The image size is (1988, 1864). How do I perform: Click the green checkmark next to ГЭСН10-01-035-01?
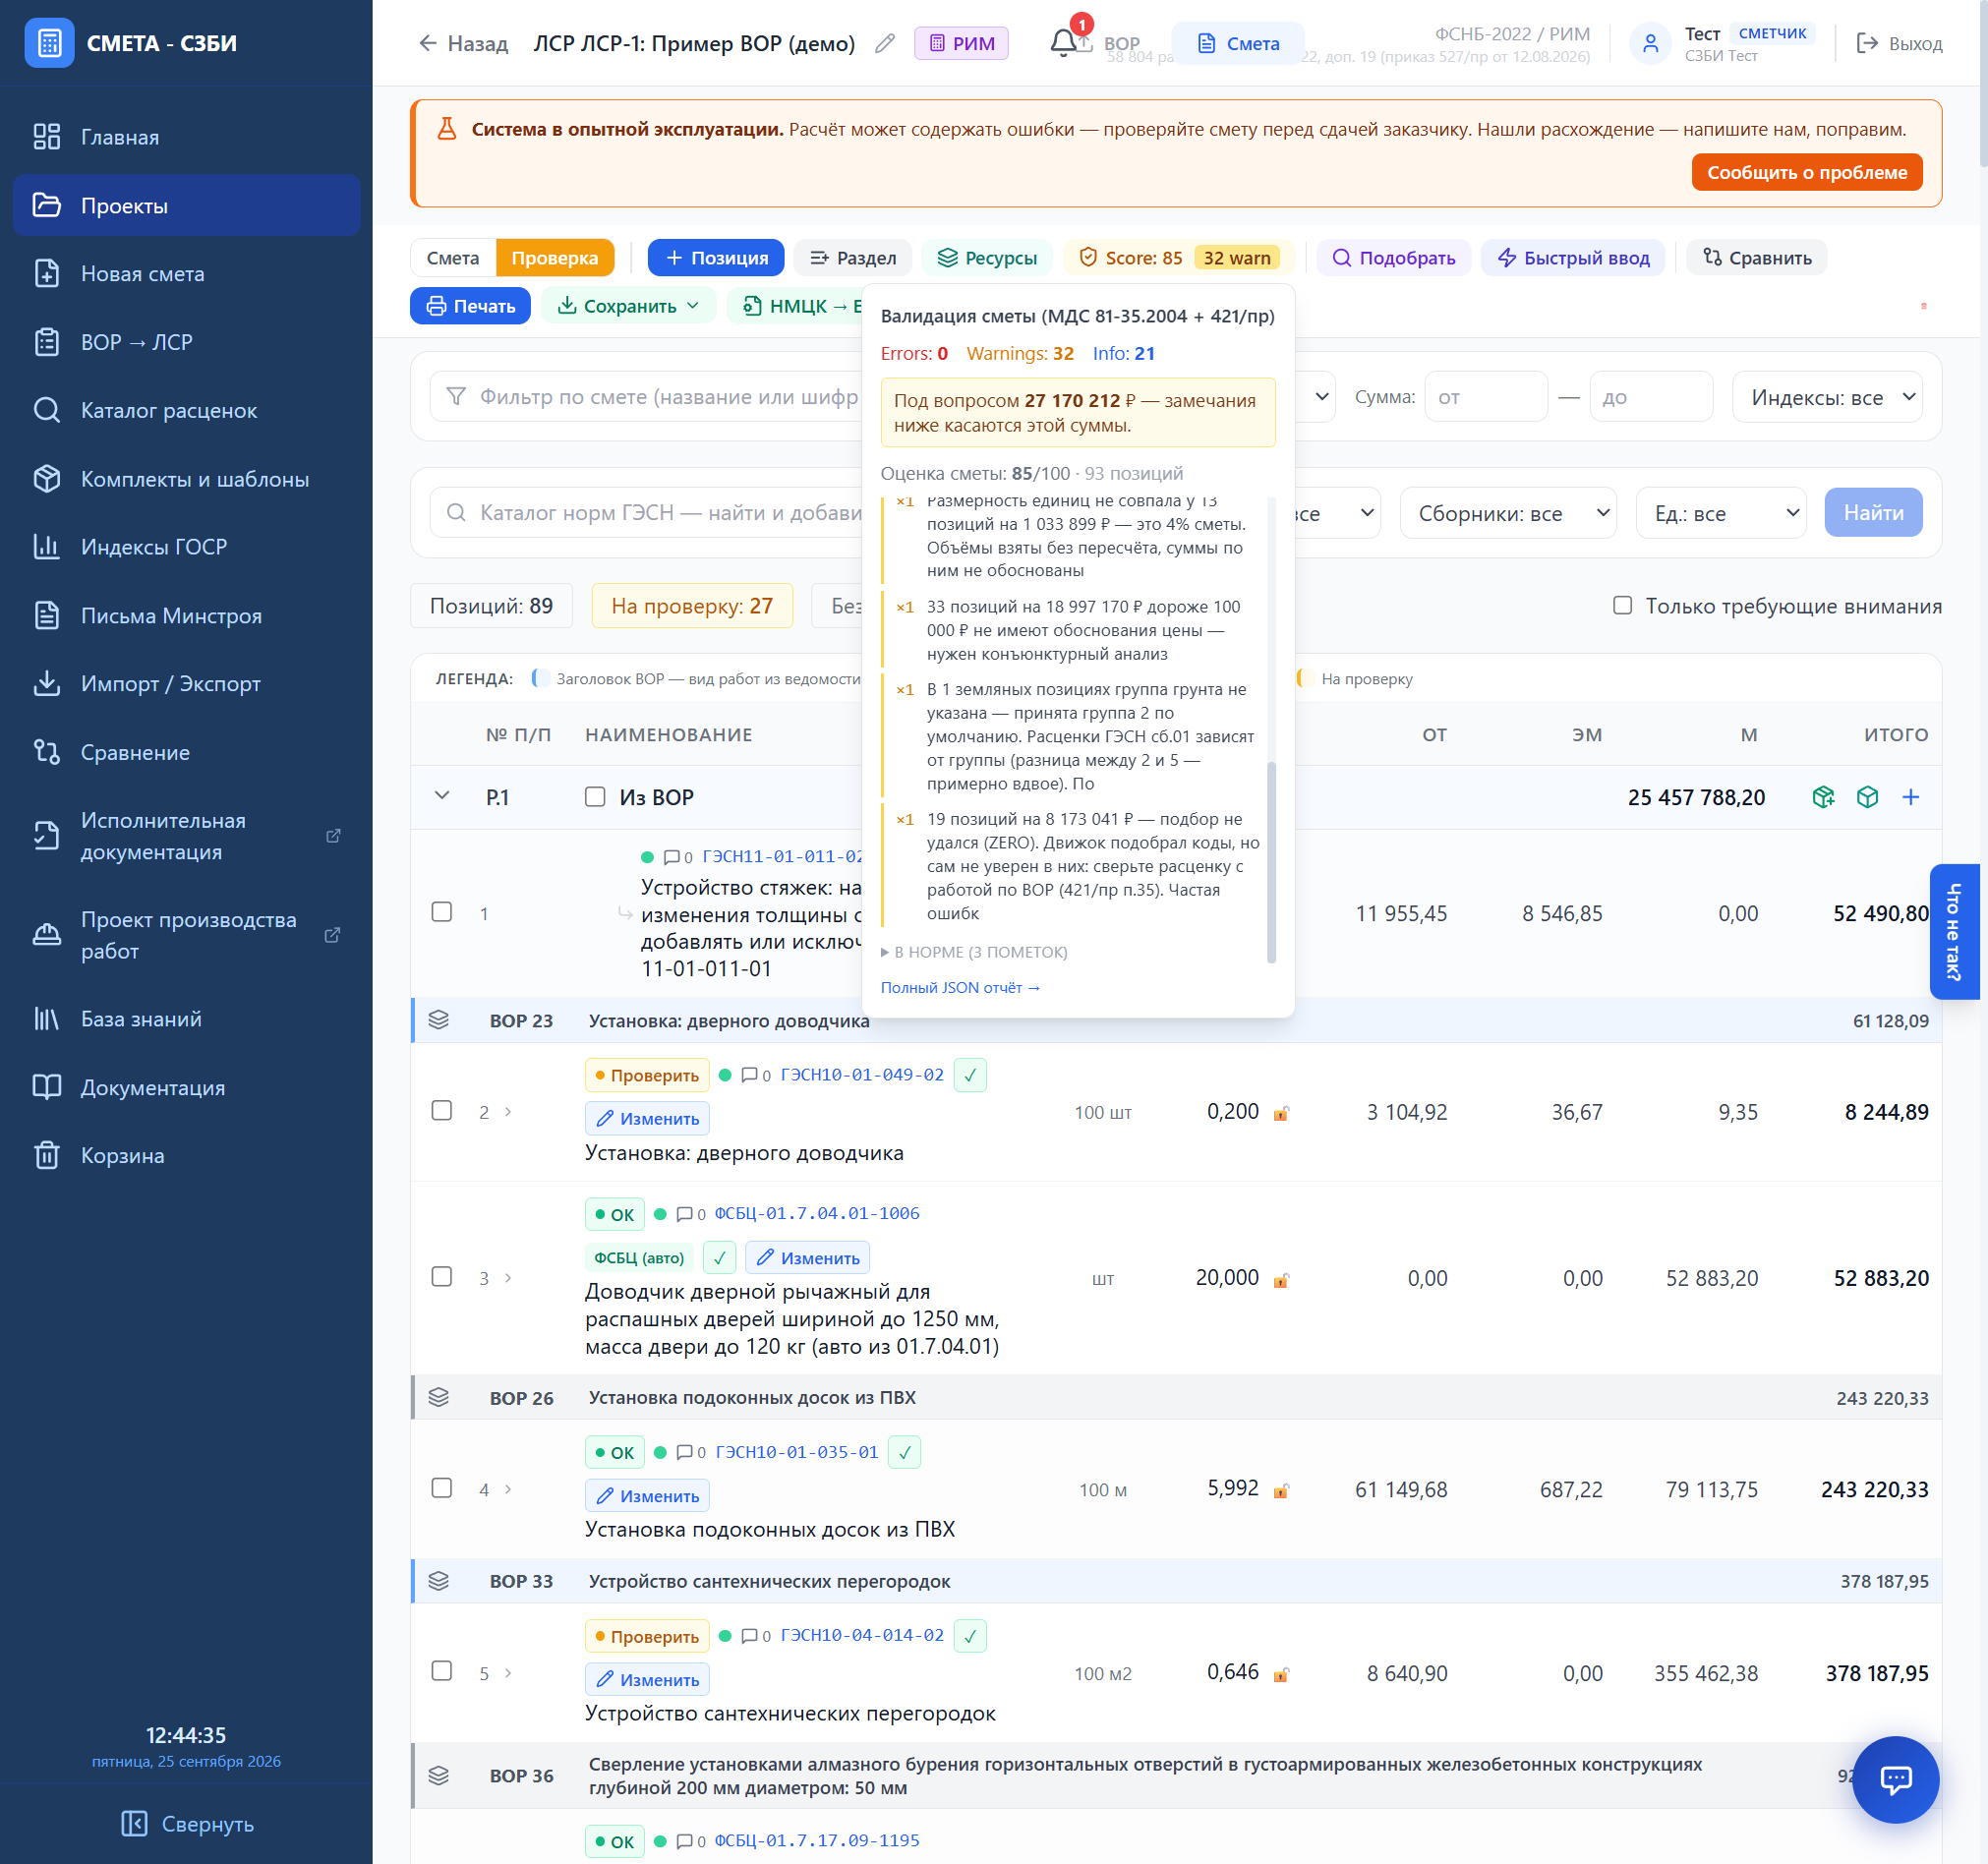pyautogui.click(x=905, y=1452)
